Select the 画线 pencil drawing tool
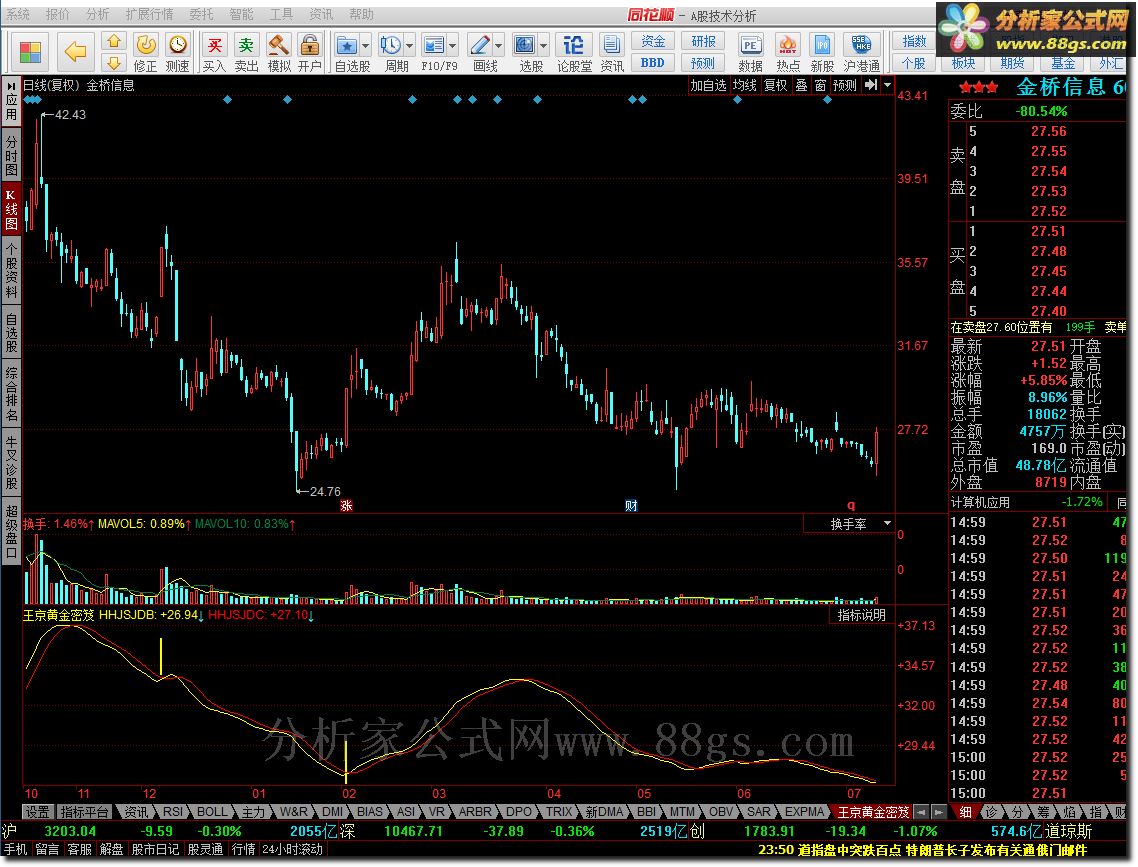This screenshot has width=1138, height=867. point(480,45)
